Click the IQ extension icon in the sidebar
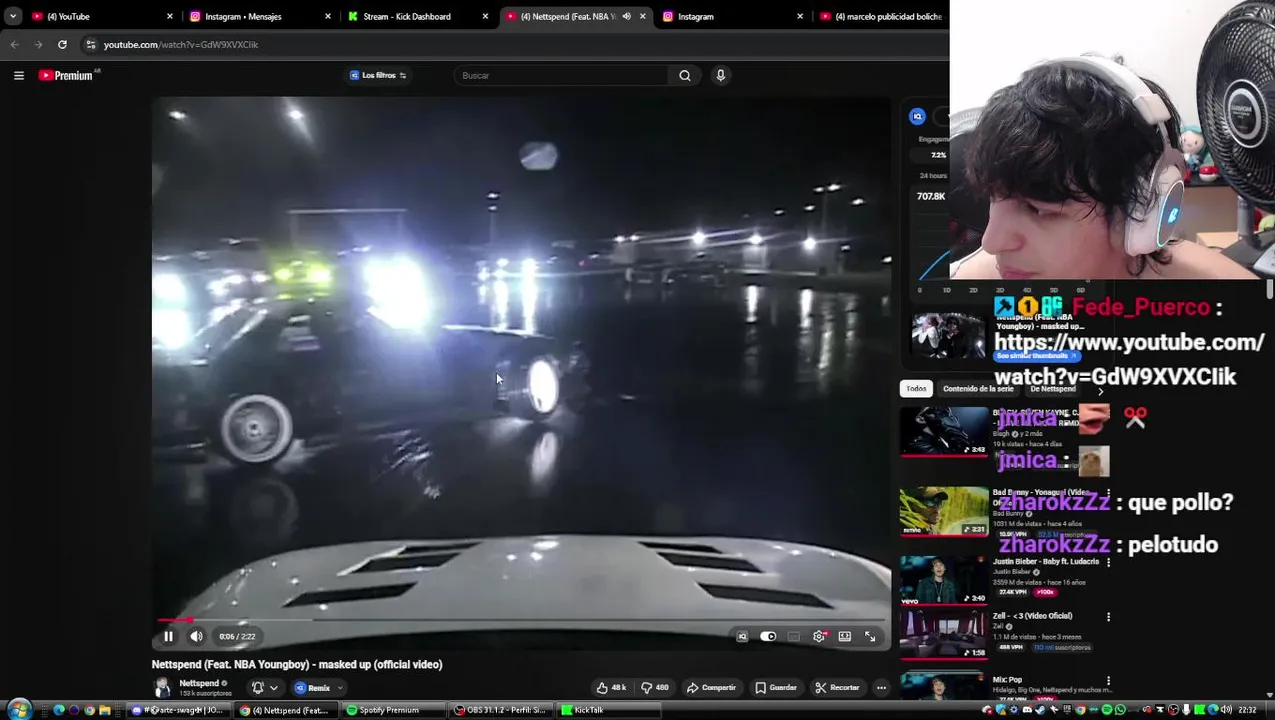Viewport: 1275px width, 720px height. tap(917, 116)
